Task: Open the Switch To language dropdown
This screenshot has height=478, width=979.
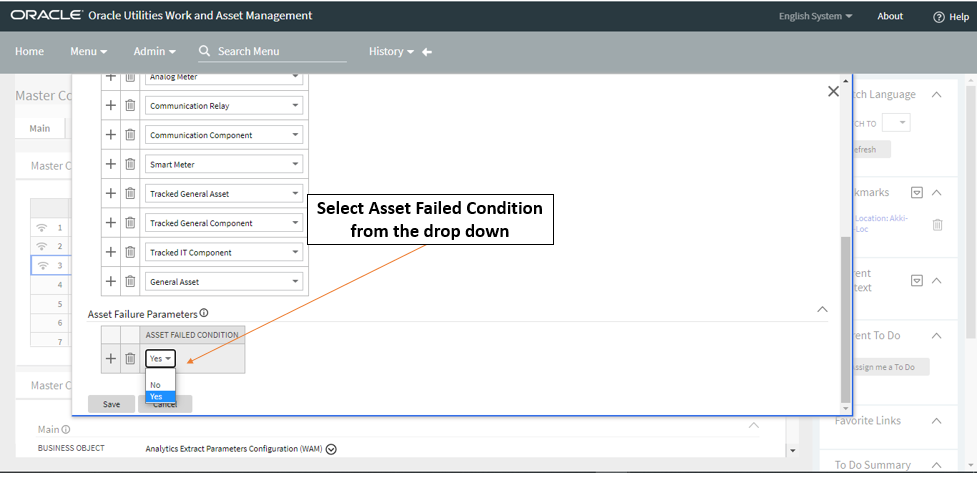Action: point(896,123)
